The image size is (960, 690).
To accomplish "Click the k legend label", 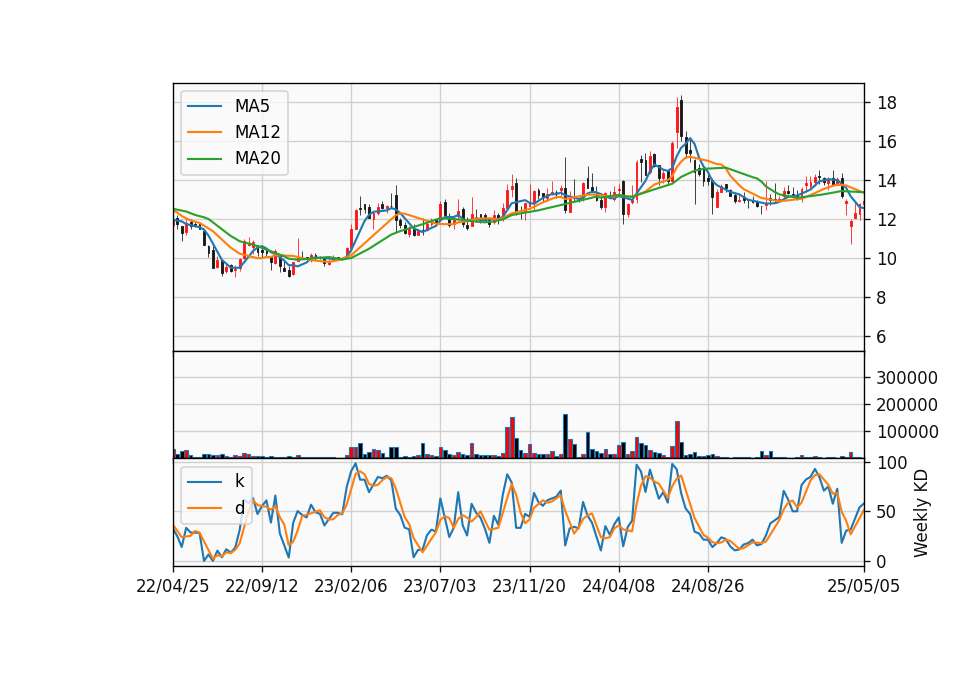I will coord(239,481).
